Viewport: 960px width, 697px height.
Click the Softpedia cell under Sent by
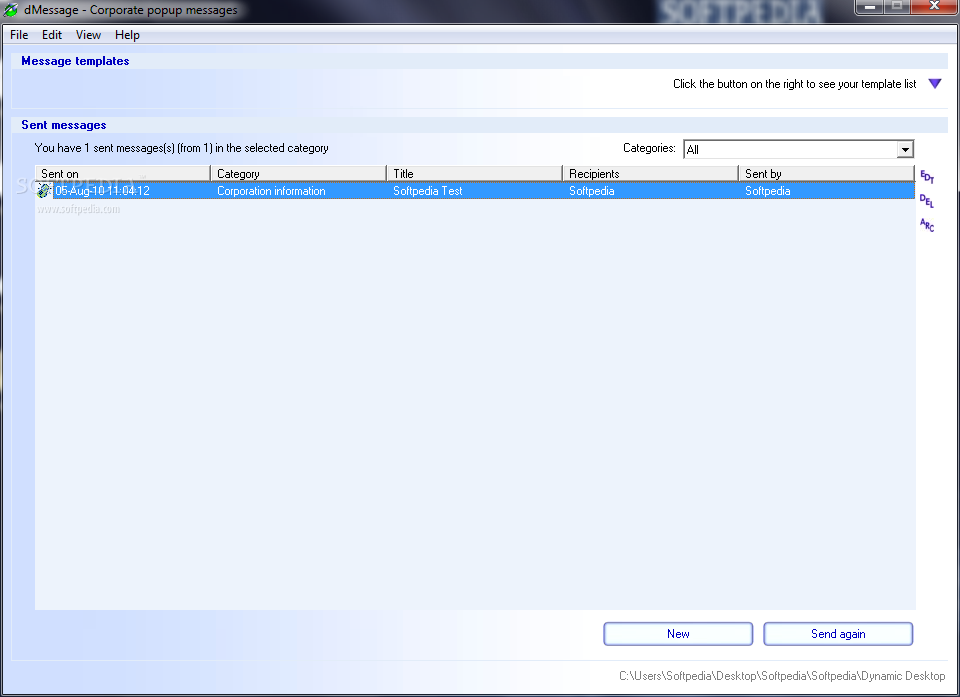(768, 190)
